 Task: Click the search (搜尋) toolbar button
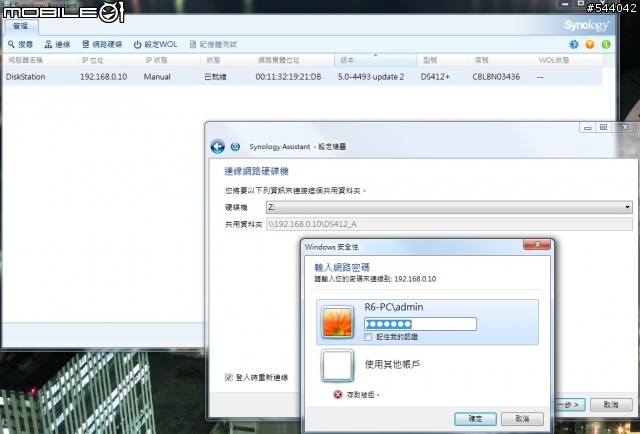(20, 45)
